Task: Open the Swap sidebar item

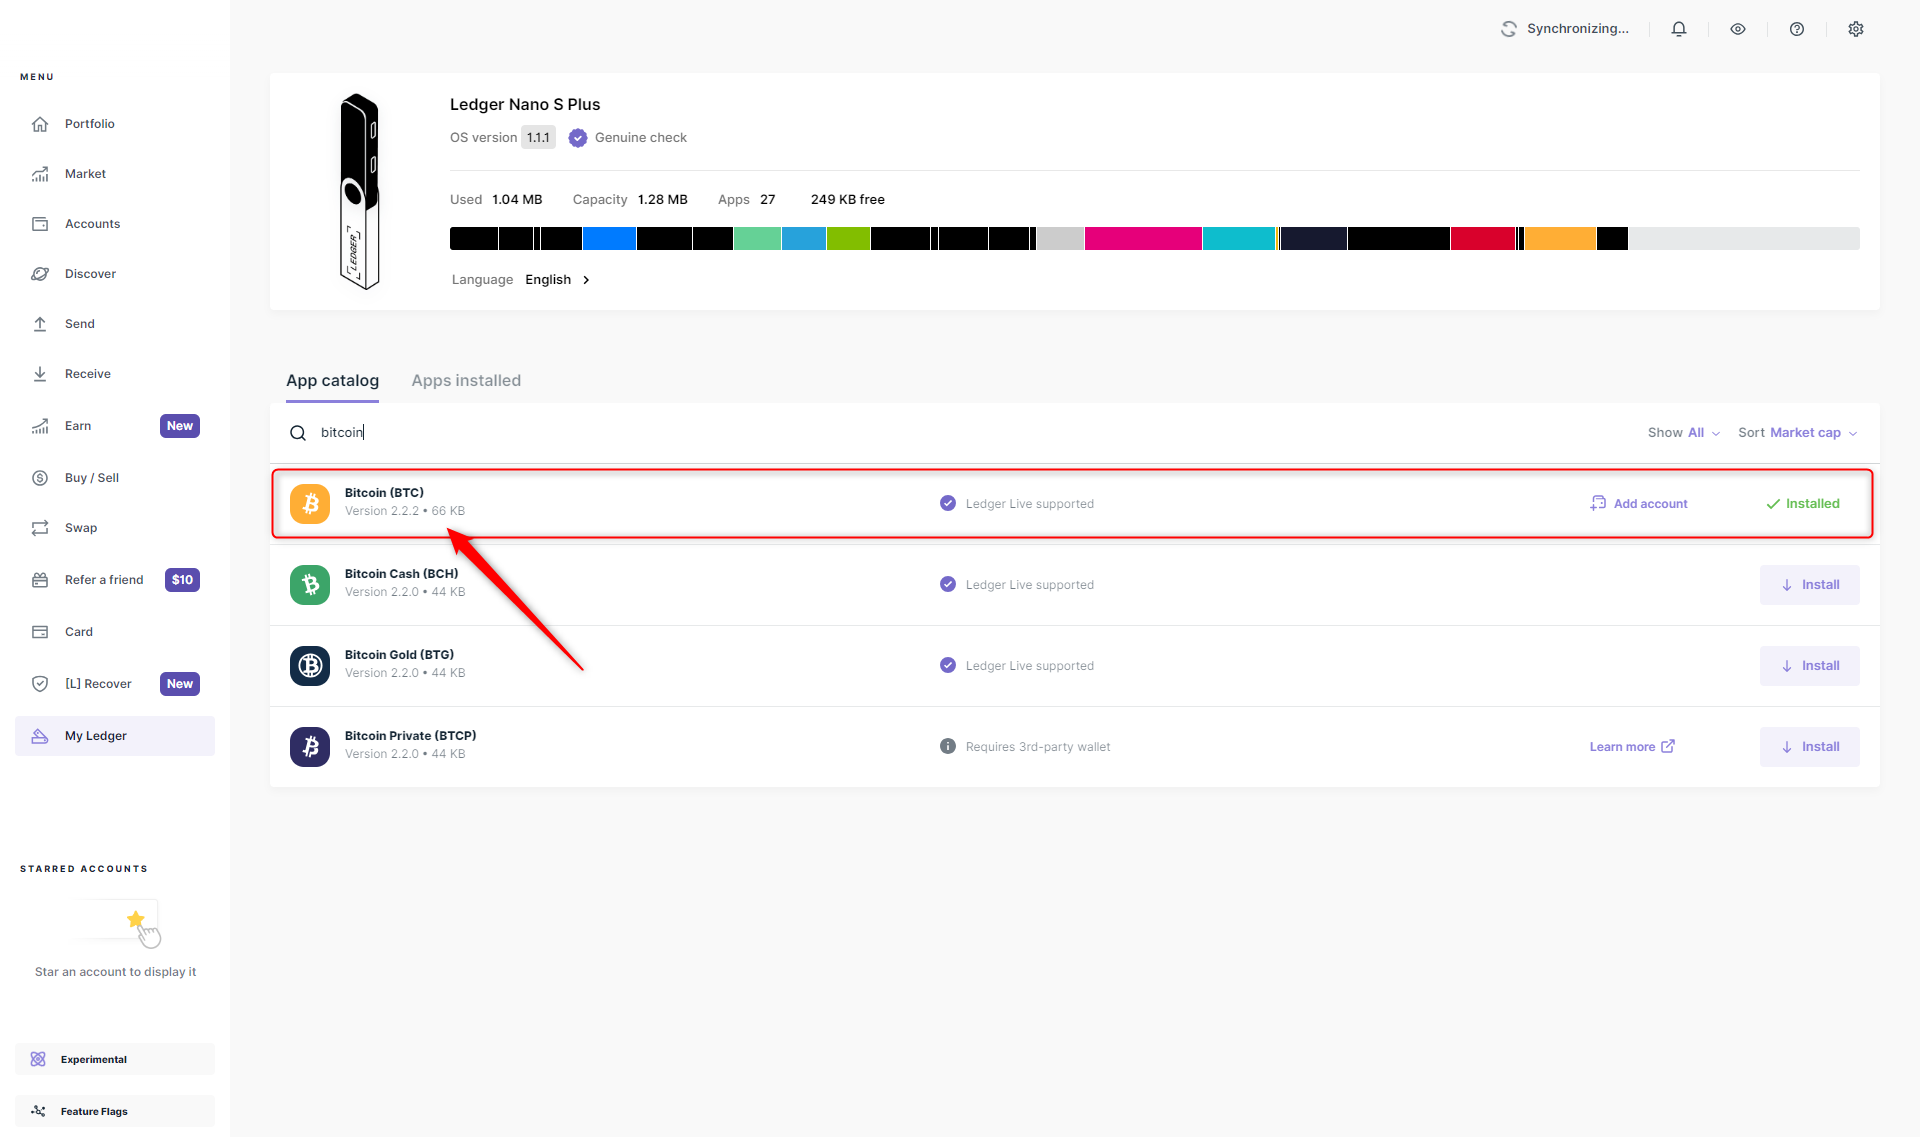Action: pos(81,528)
